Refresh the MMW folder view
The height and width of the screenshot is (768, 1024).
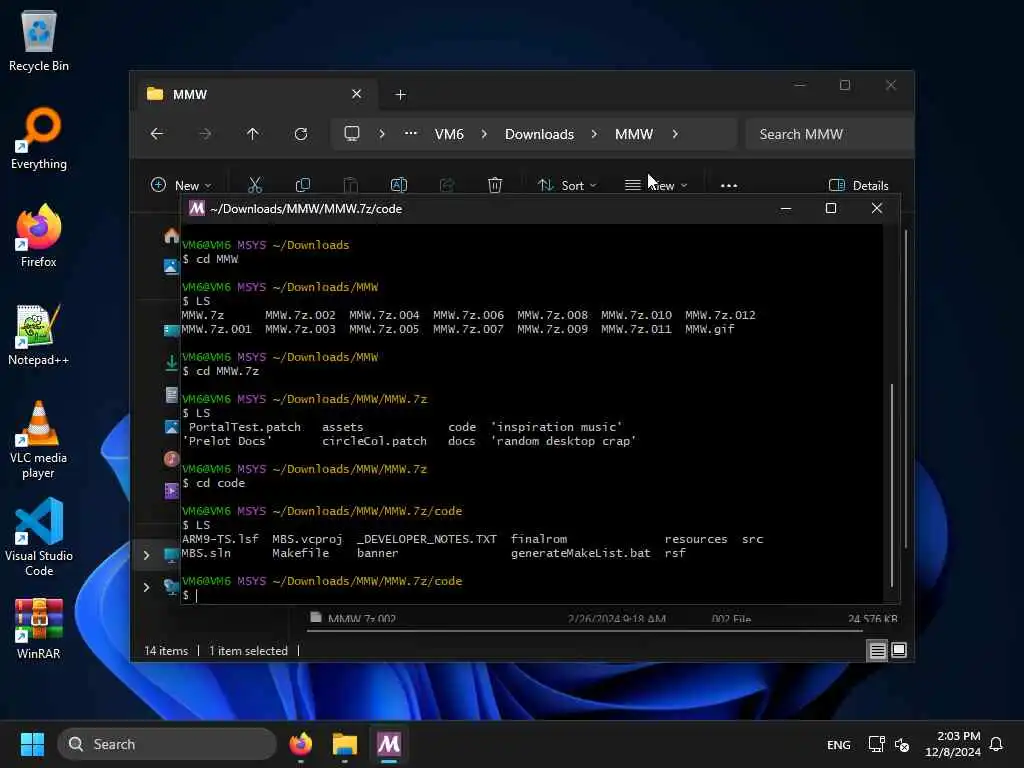(301, 134)
